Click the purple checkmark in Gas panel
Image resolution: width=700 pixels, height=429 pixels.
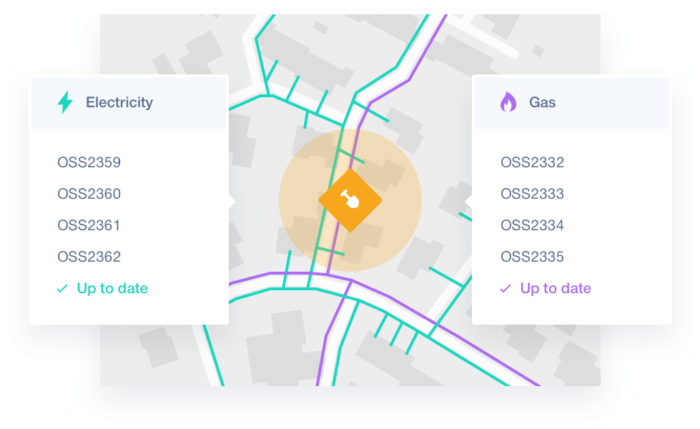click(505, 289)
